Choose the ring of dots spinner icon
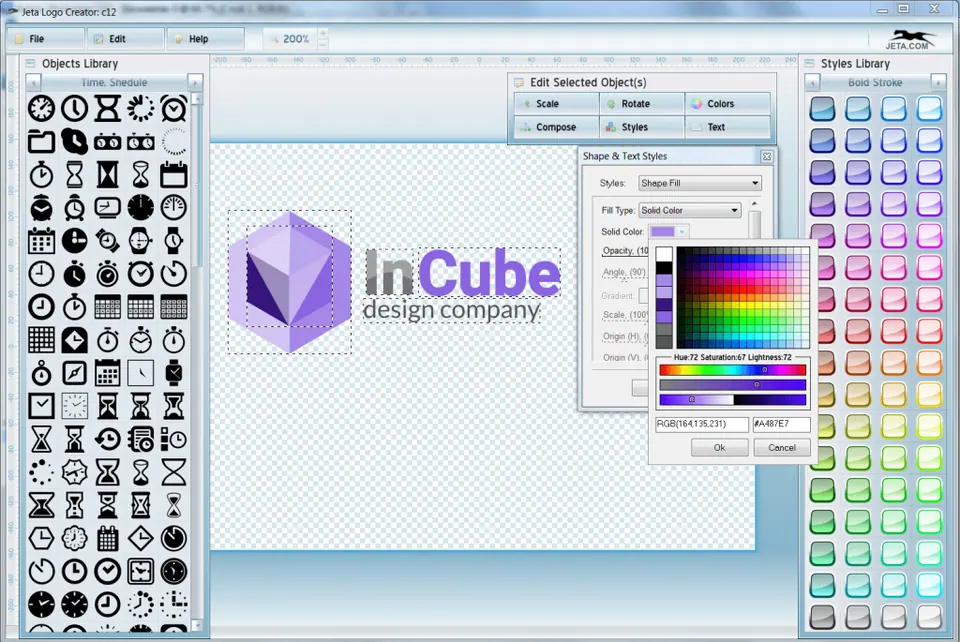The width and height of the screenshot is (960, 642). point(41,472)
